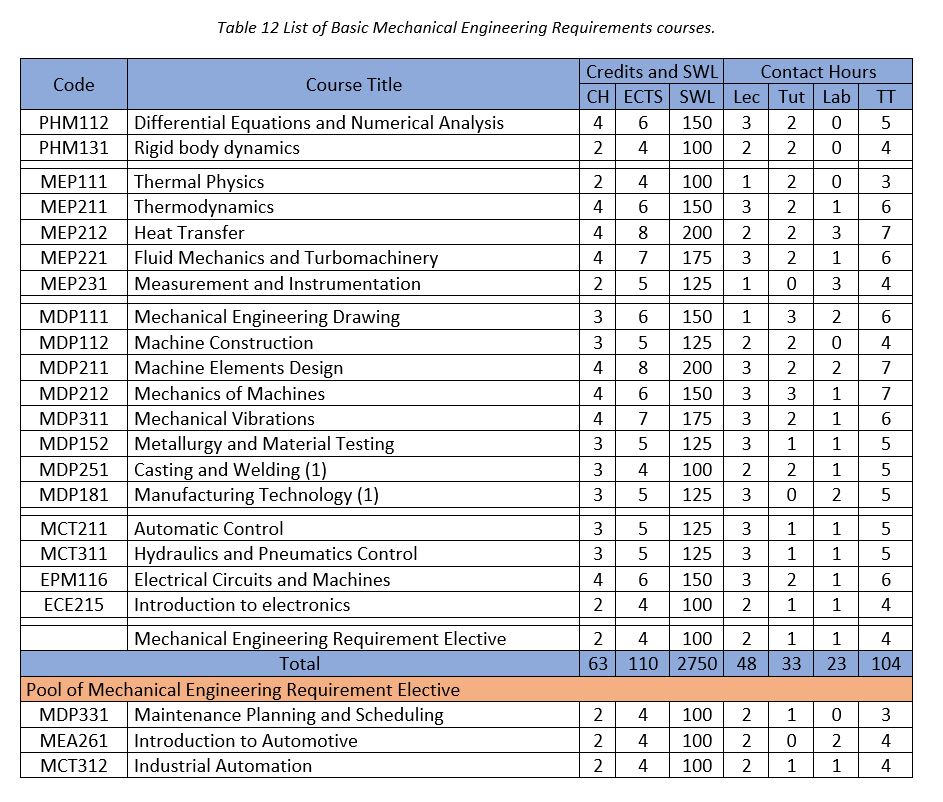This screenshot has height=802, width=943.
Task: Select the CH column header
Action: 597,97
